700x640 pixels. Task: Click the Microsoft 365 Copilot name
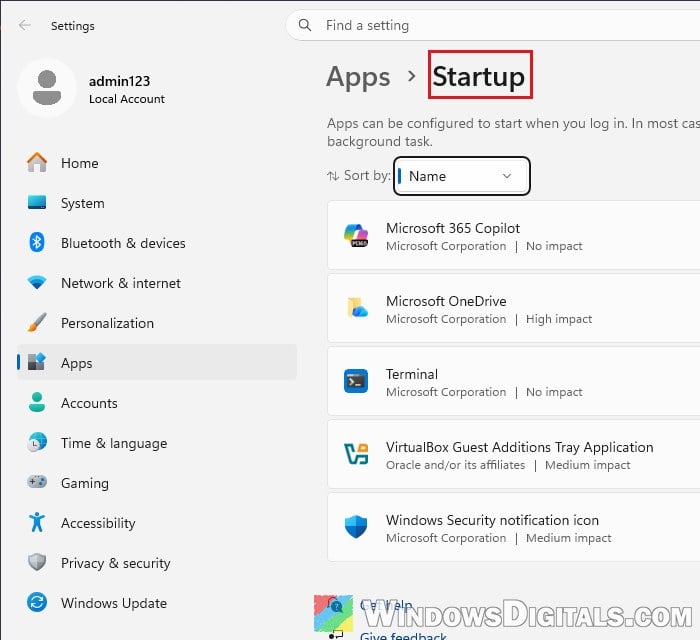(453, 228)
